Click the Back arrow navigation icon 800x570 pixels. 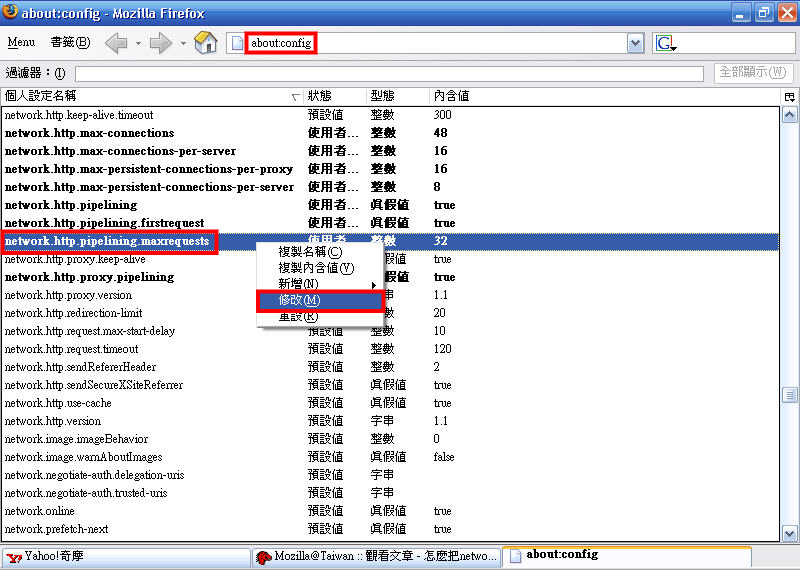[116, 43]
